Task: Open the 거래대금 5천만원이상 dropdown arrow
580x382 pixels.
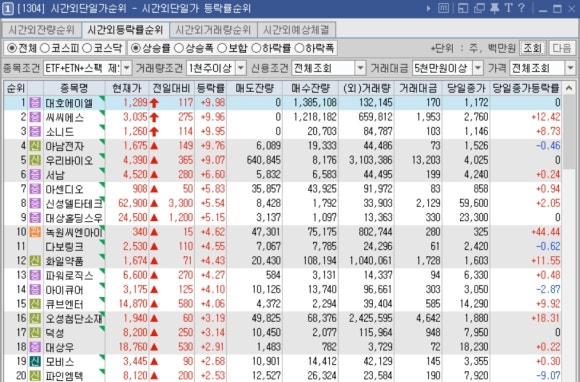Action: [x=478, y=68]
